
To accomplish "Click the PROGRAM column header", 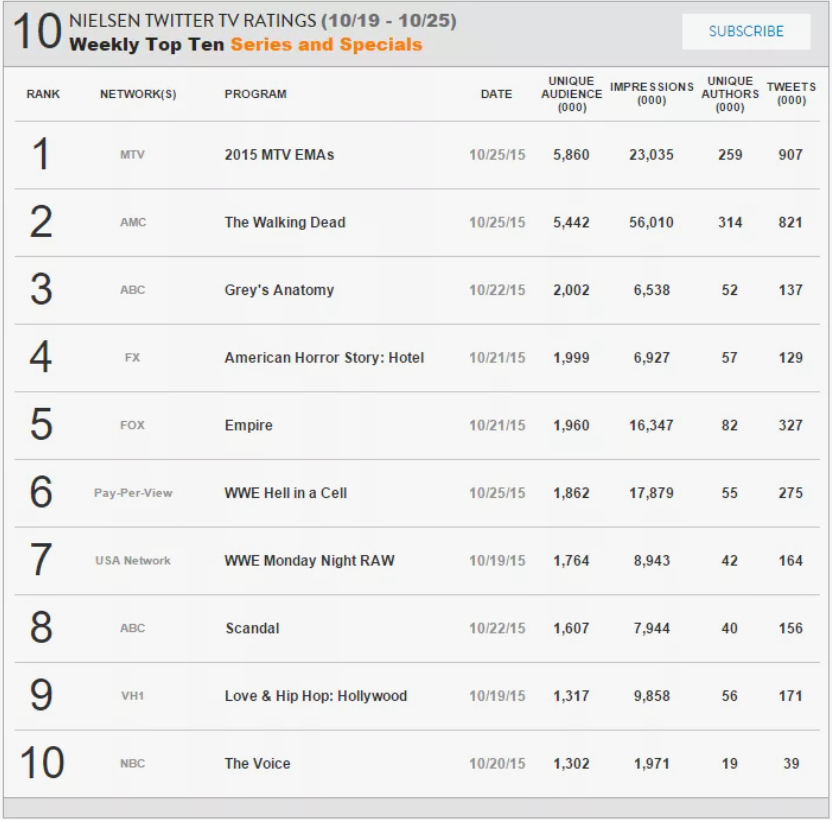I will [x=255, y=94].
